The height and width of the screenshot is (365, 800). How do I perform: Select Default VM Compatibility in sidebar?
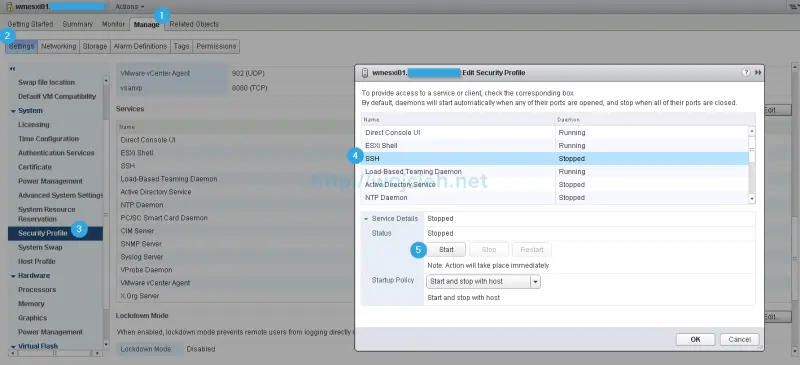tap(57, 96)
